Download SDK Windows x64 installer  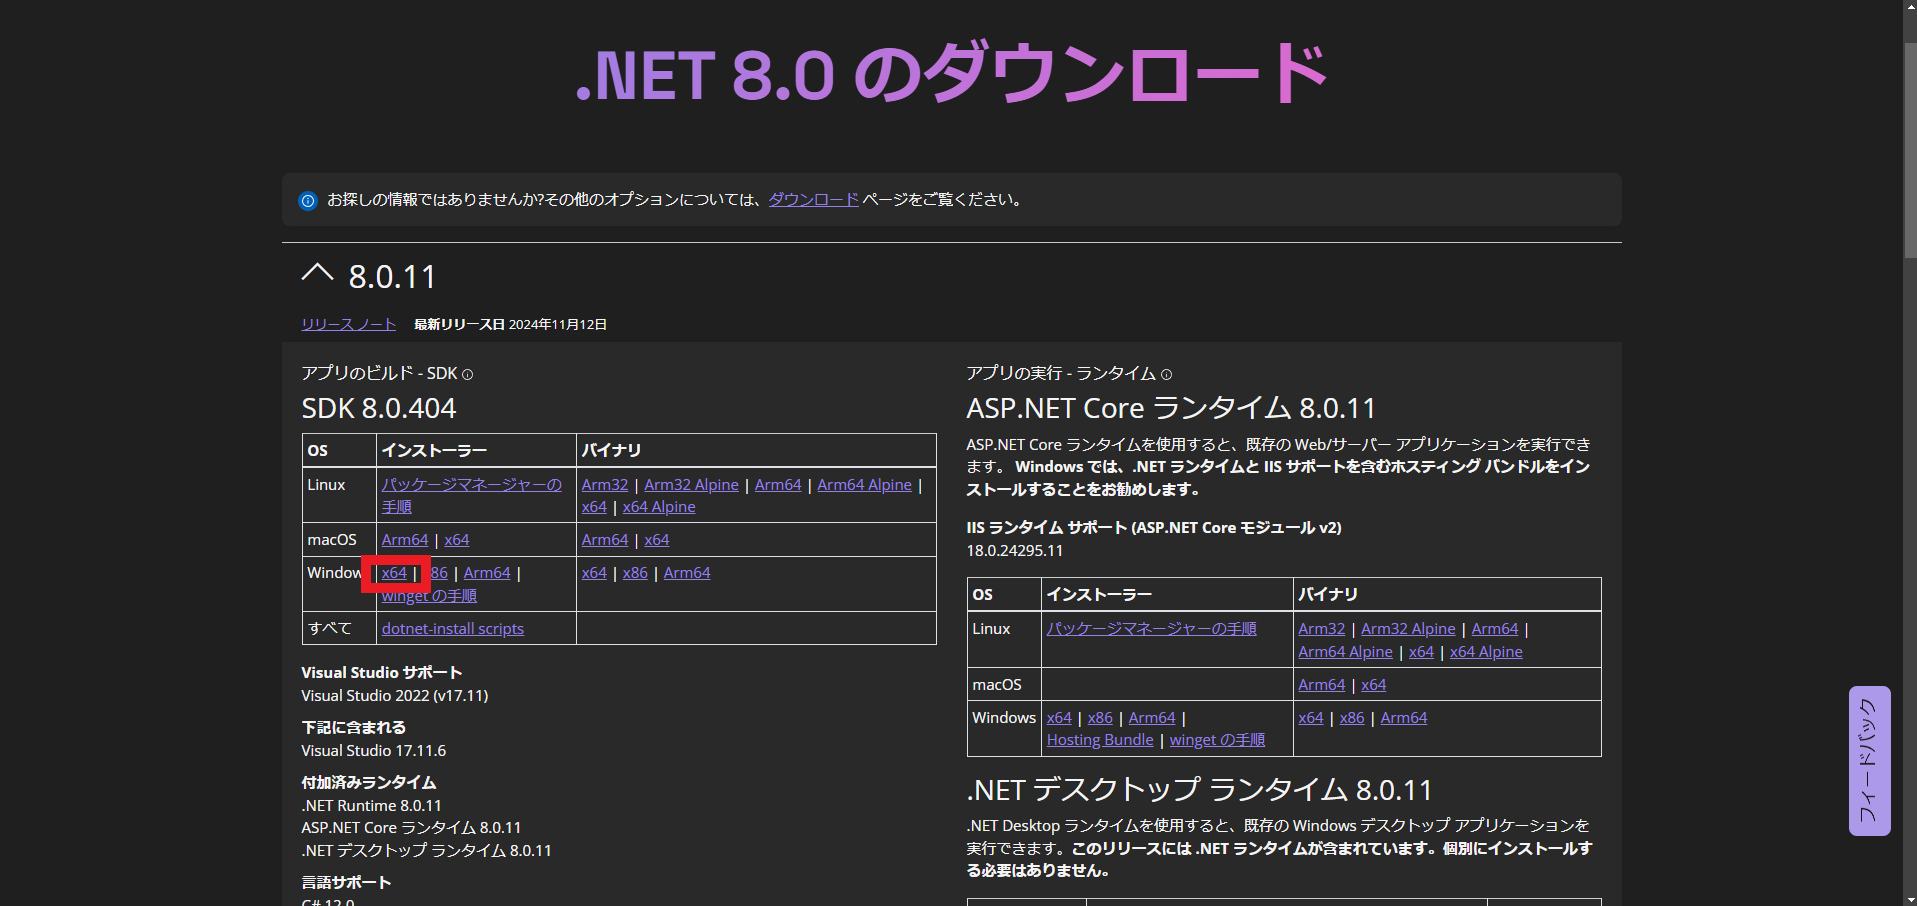[x=394, y=572]
